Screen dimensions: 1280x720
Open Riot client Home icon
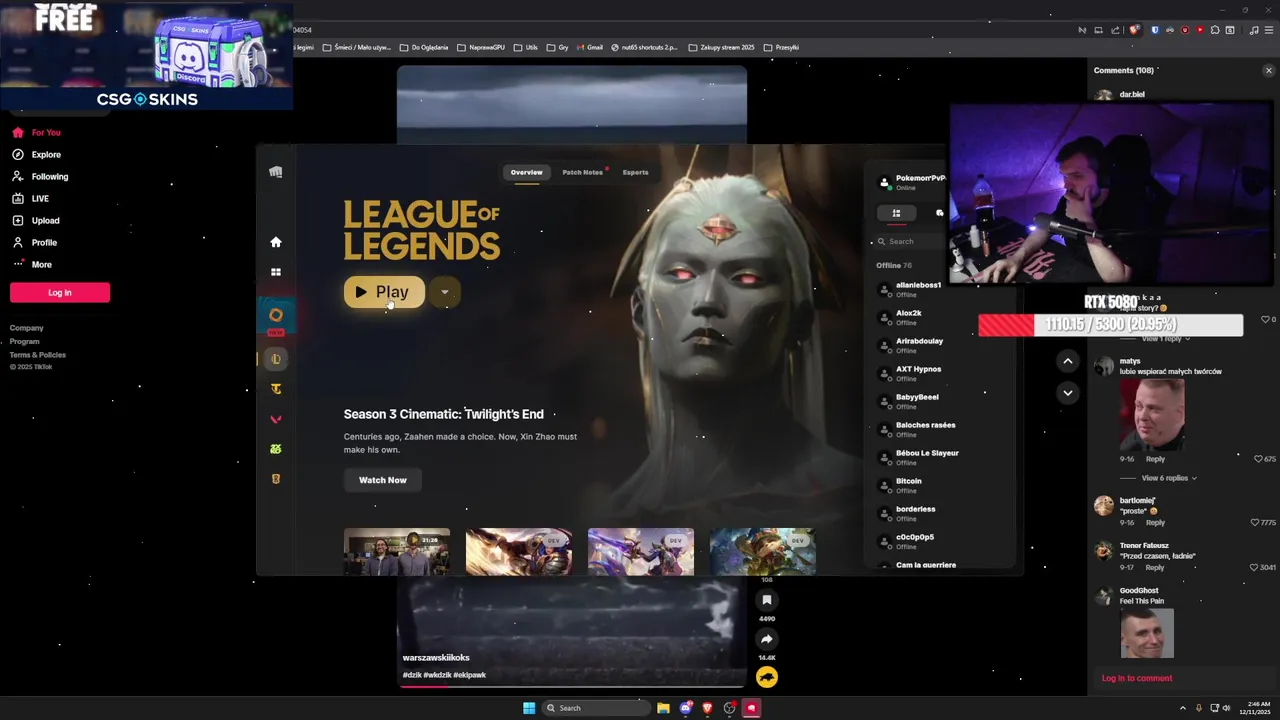tap(276, 242)
